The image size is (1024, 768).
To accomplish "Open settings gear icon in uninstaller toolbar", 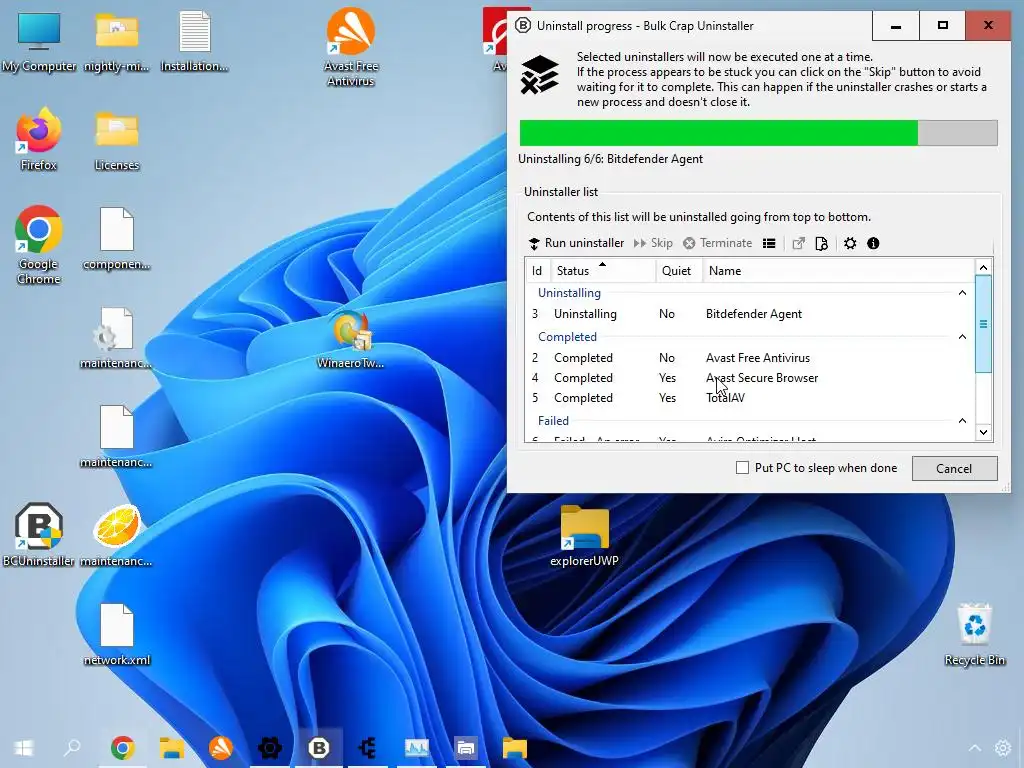I will [x=850, y=244].
